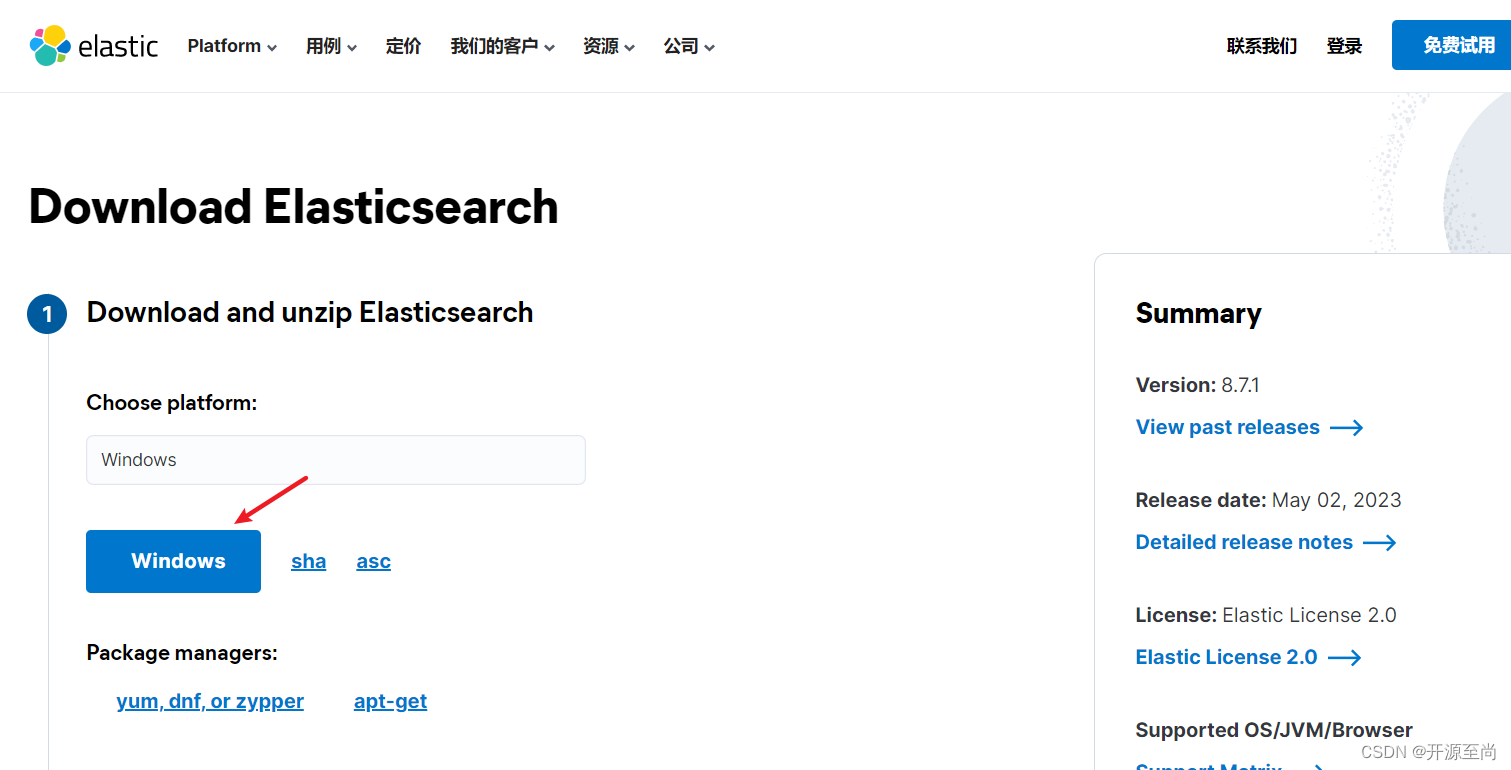Open the 我们的客户 menu

click(502, 46)
